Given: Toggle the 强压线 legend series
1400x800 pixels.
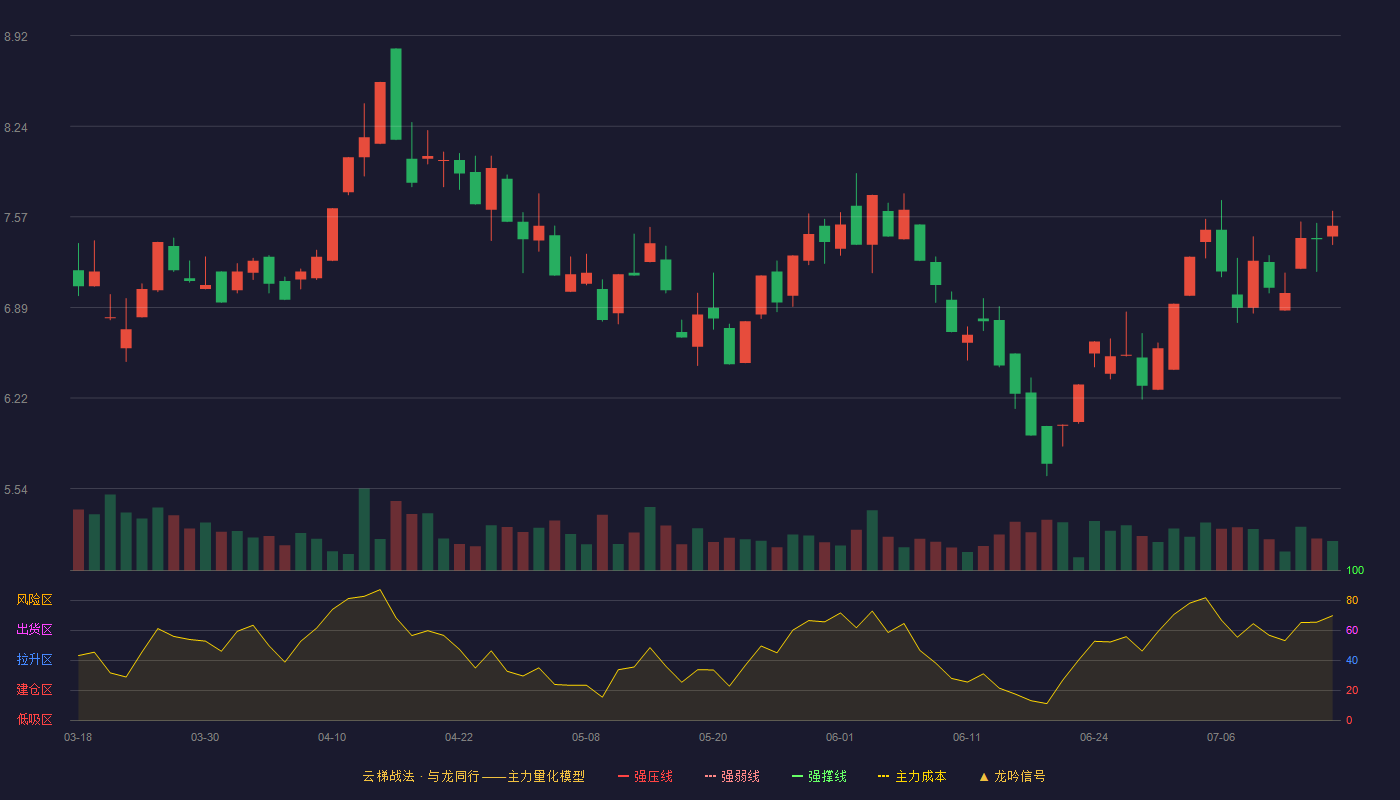Looking at the screenshot, I should [645, 776].
